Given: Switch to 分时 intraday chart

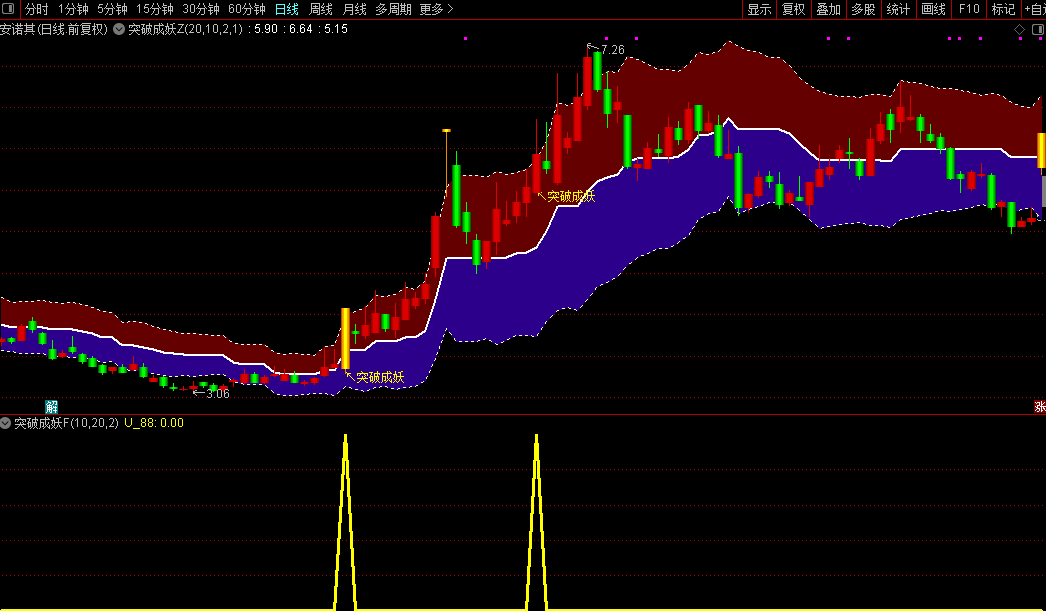Looking at the screenshot, I should [37, 9].
